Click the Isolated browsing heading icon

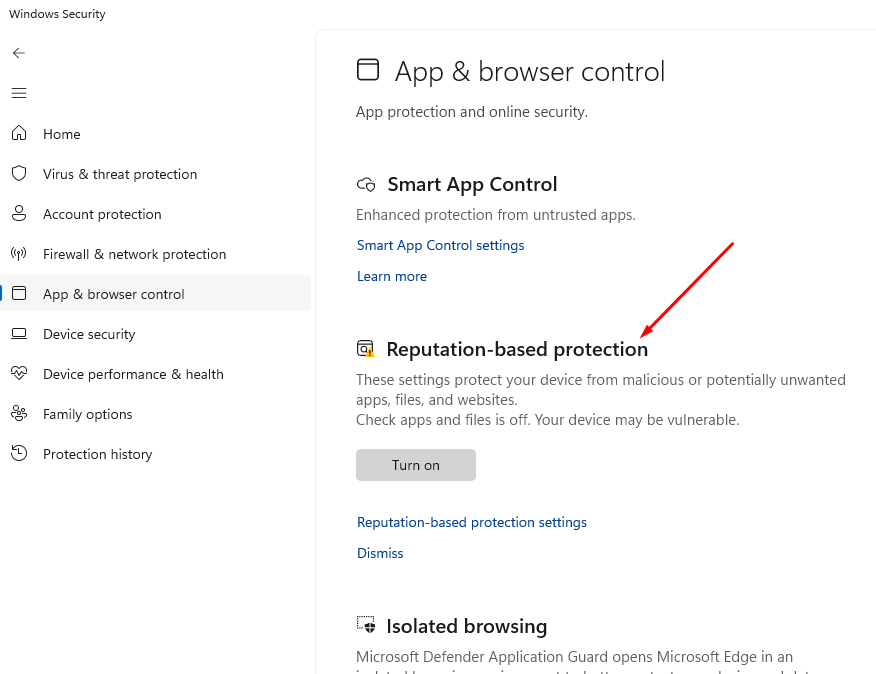(366, 626)
